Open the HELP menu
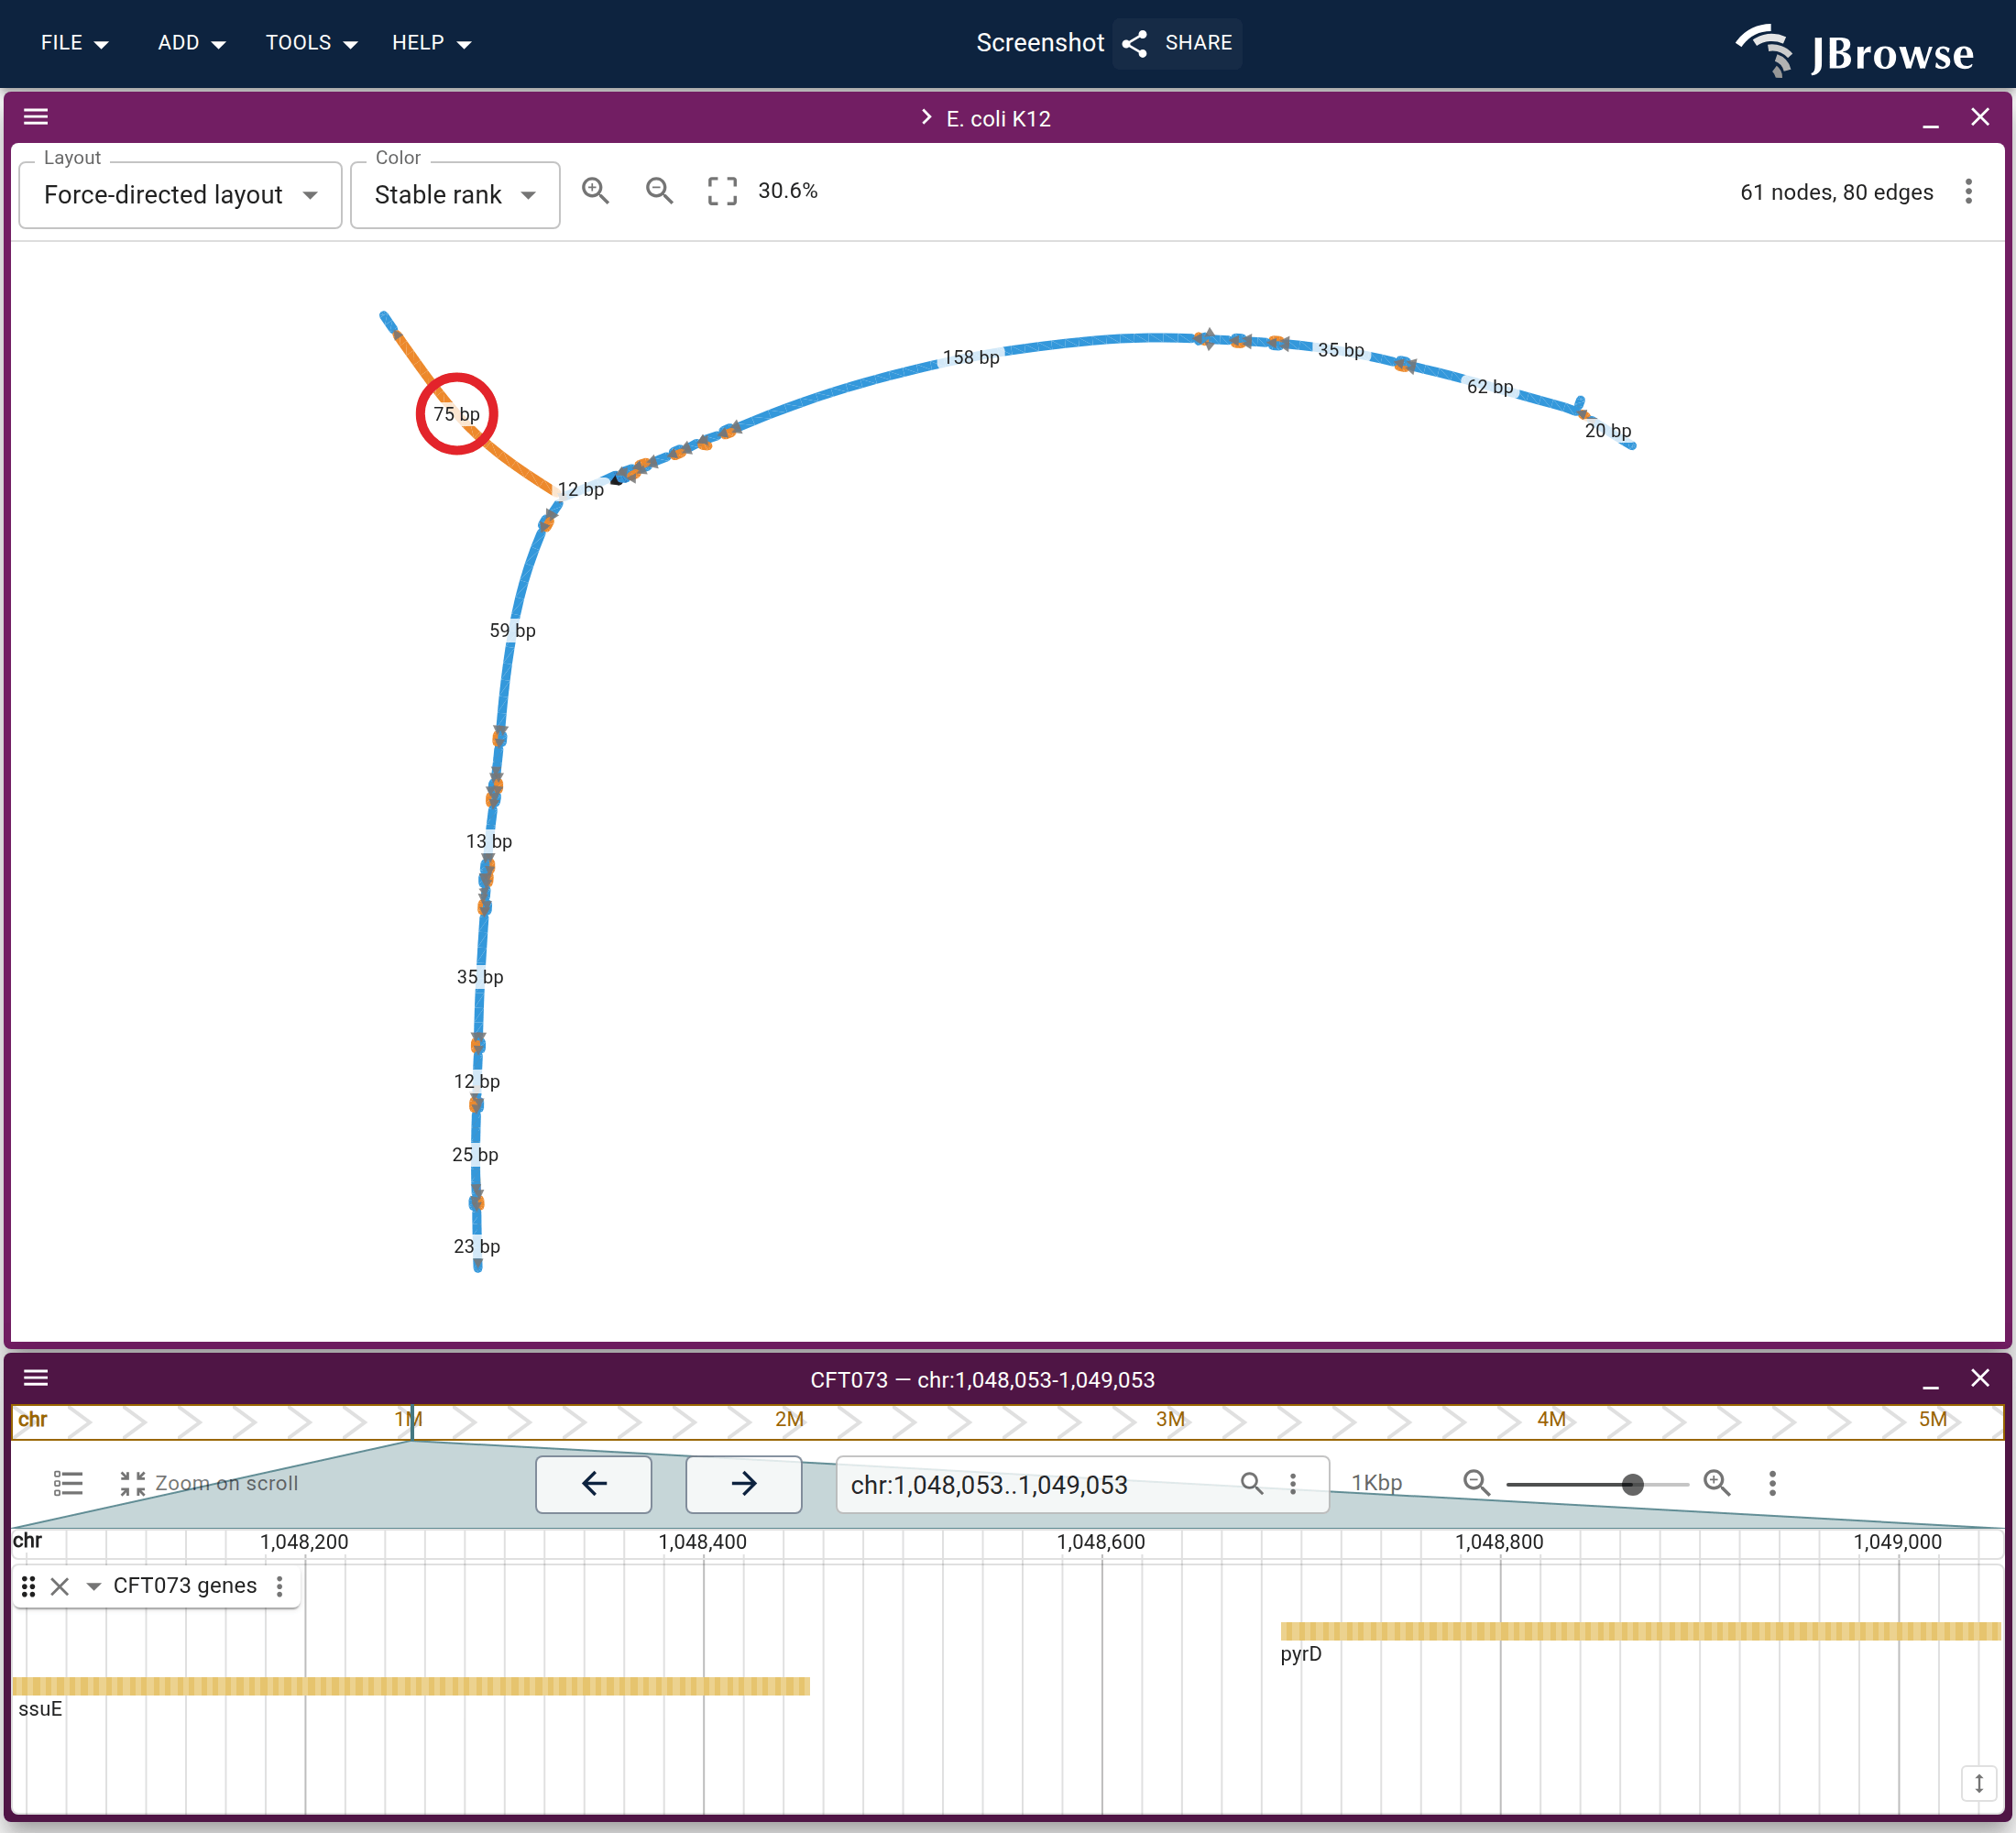Image resolution: width=2016 pixels, height=1833 pixels. [x=431, y=43]
